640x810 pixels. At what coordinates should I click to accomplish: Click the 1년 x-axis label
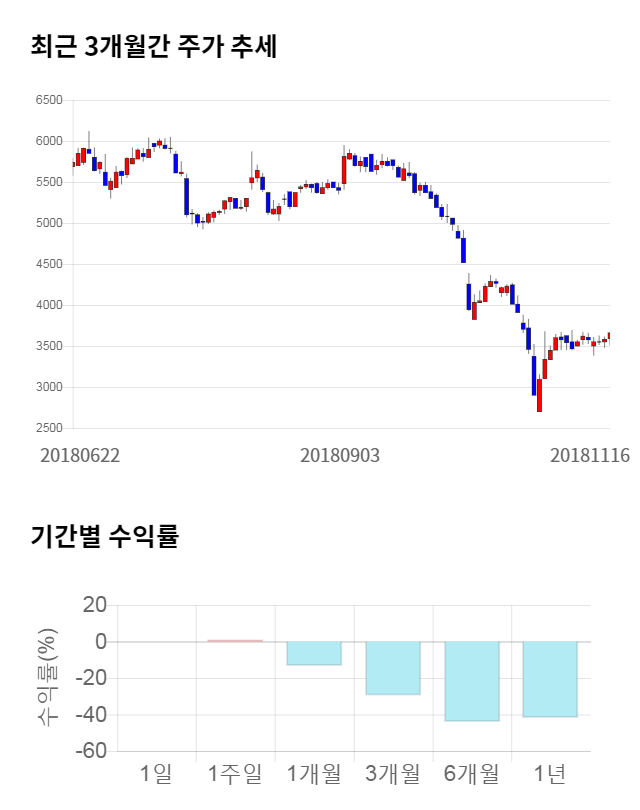pyautogui.click(x=550, y=773)
